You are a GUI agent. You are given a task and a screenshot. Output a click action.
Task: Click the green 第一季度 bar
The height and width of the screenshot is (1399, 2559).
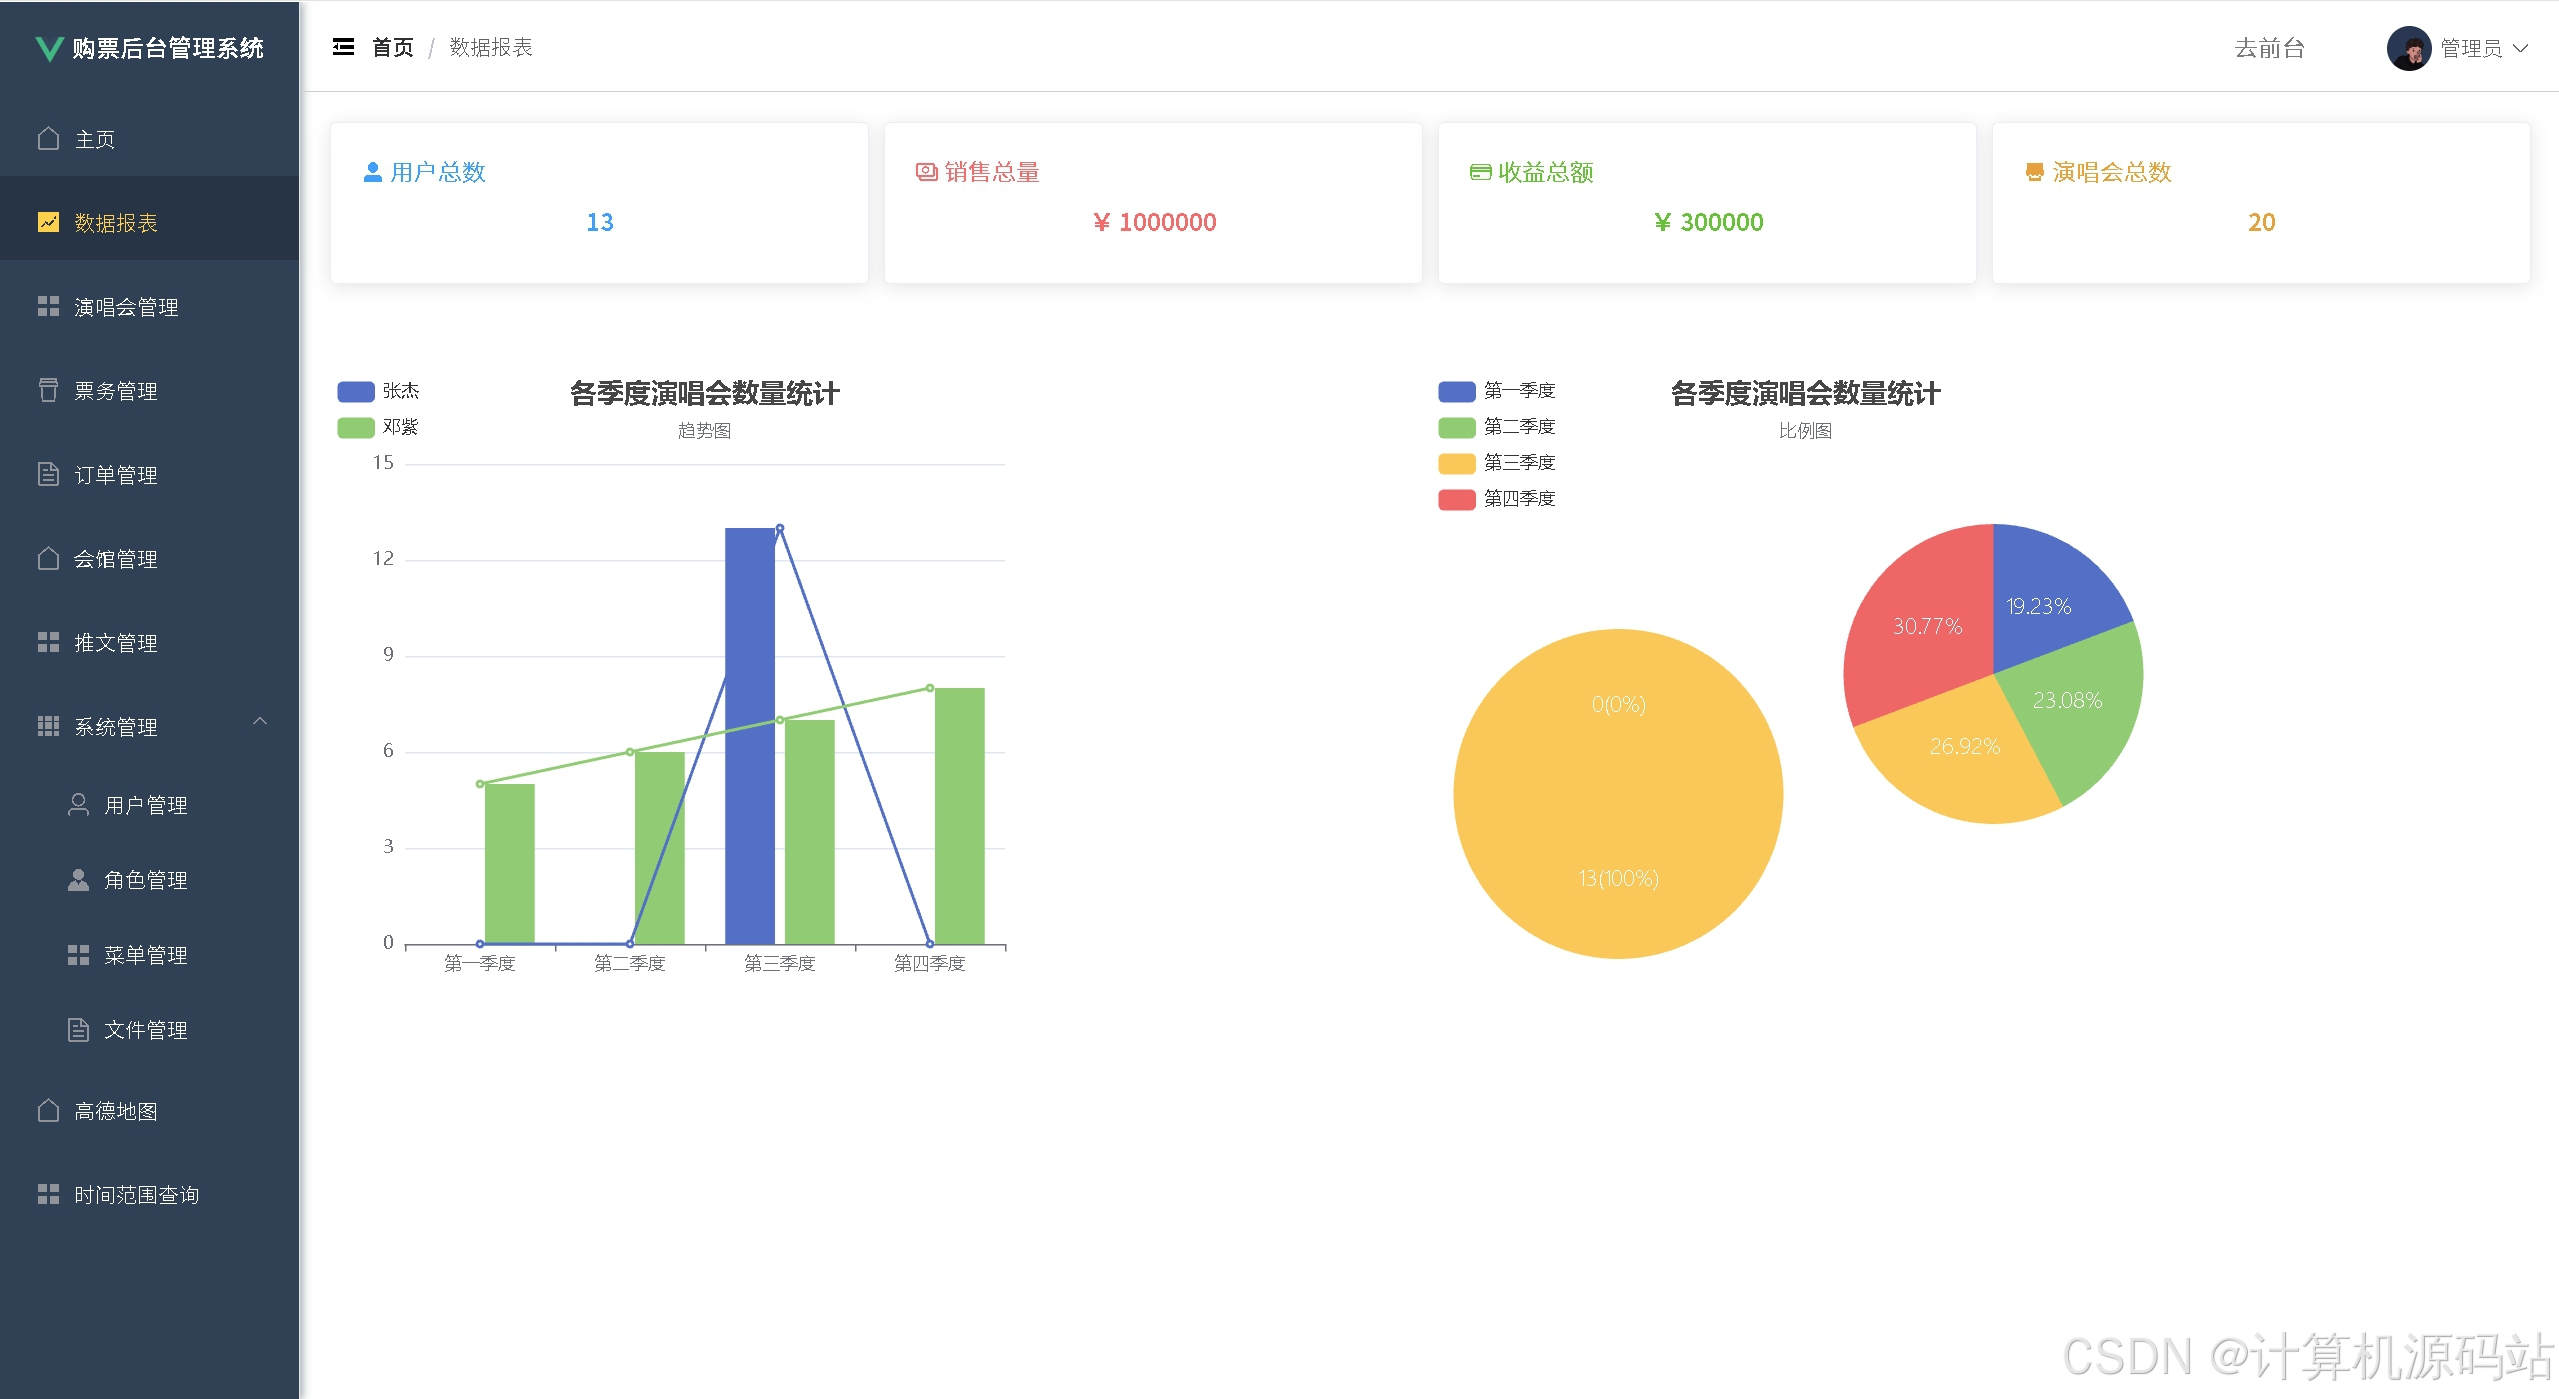510,864
